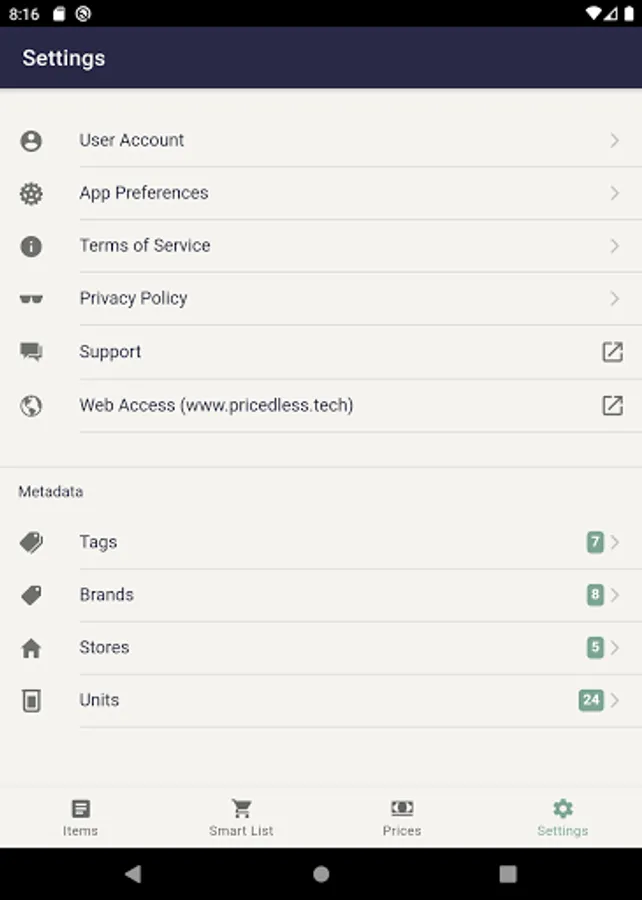Open the Privacy Policy entry
This screenshot has width=642, height=900.
point(133,298)
